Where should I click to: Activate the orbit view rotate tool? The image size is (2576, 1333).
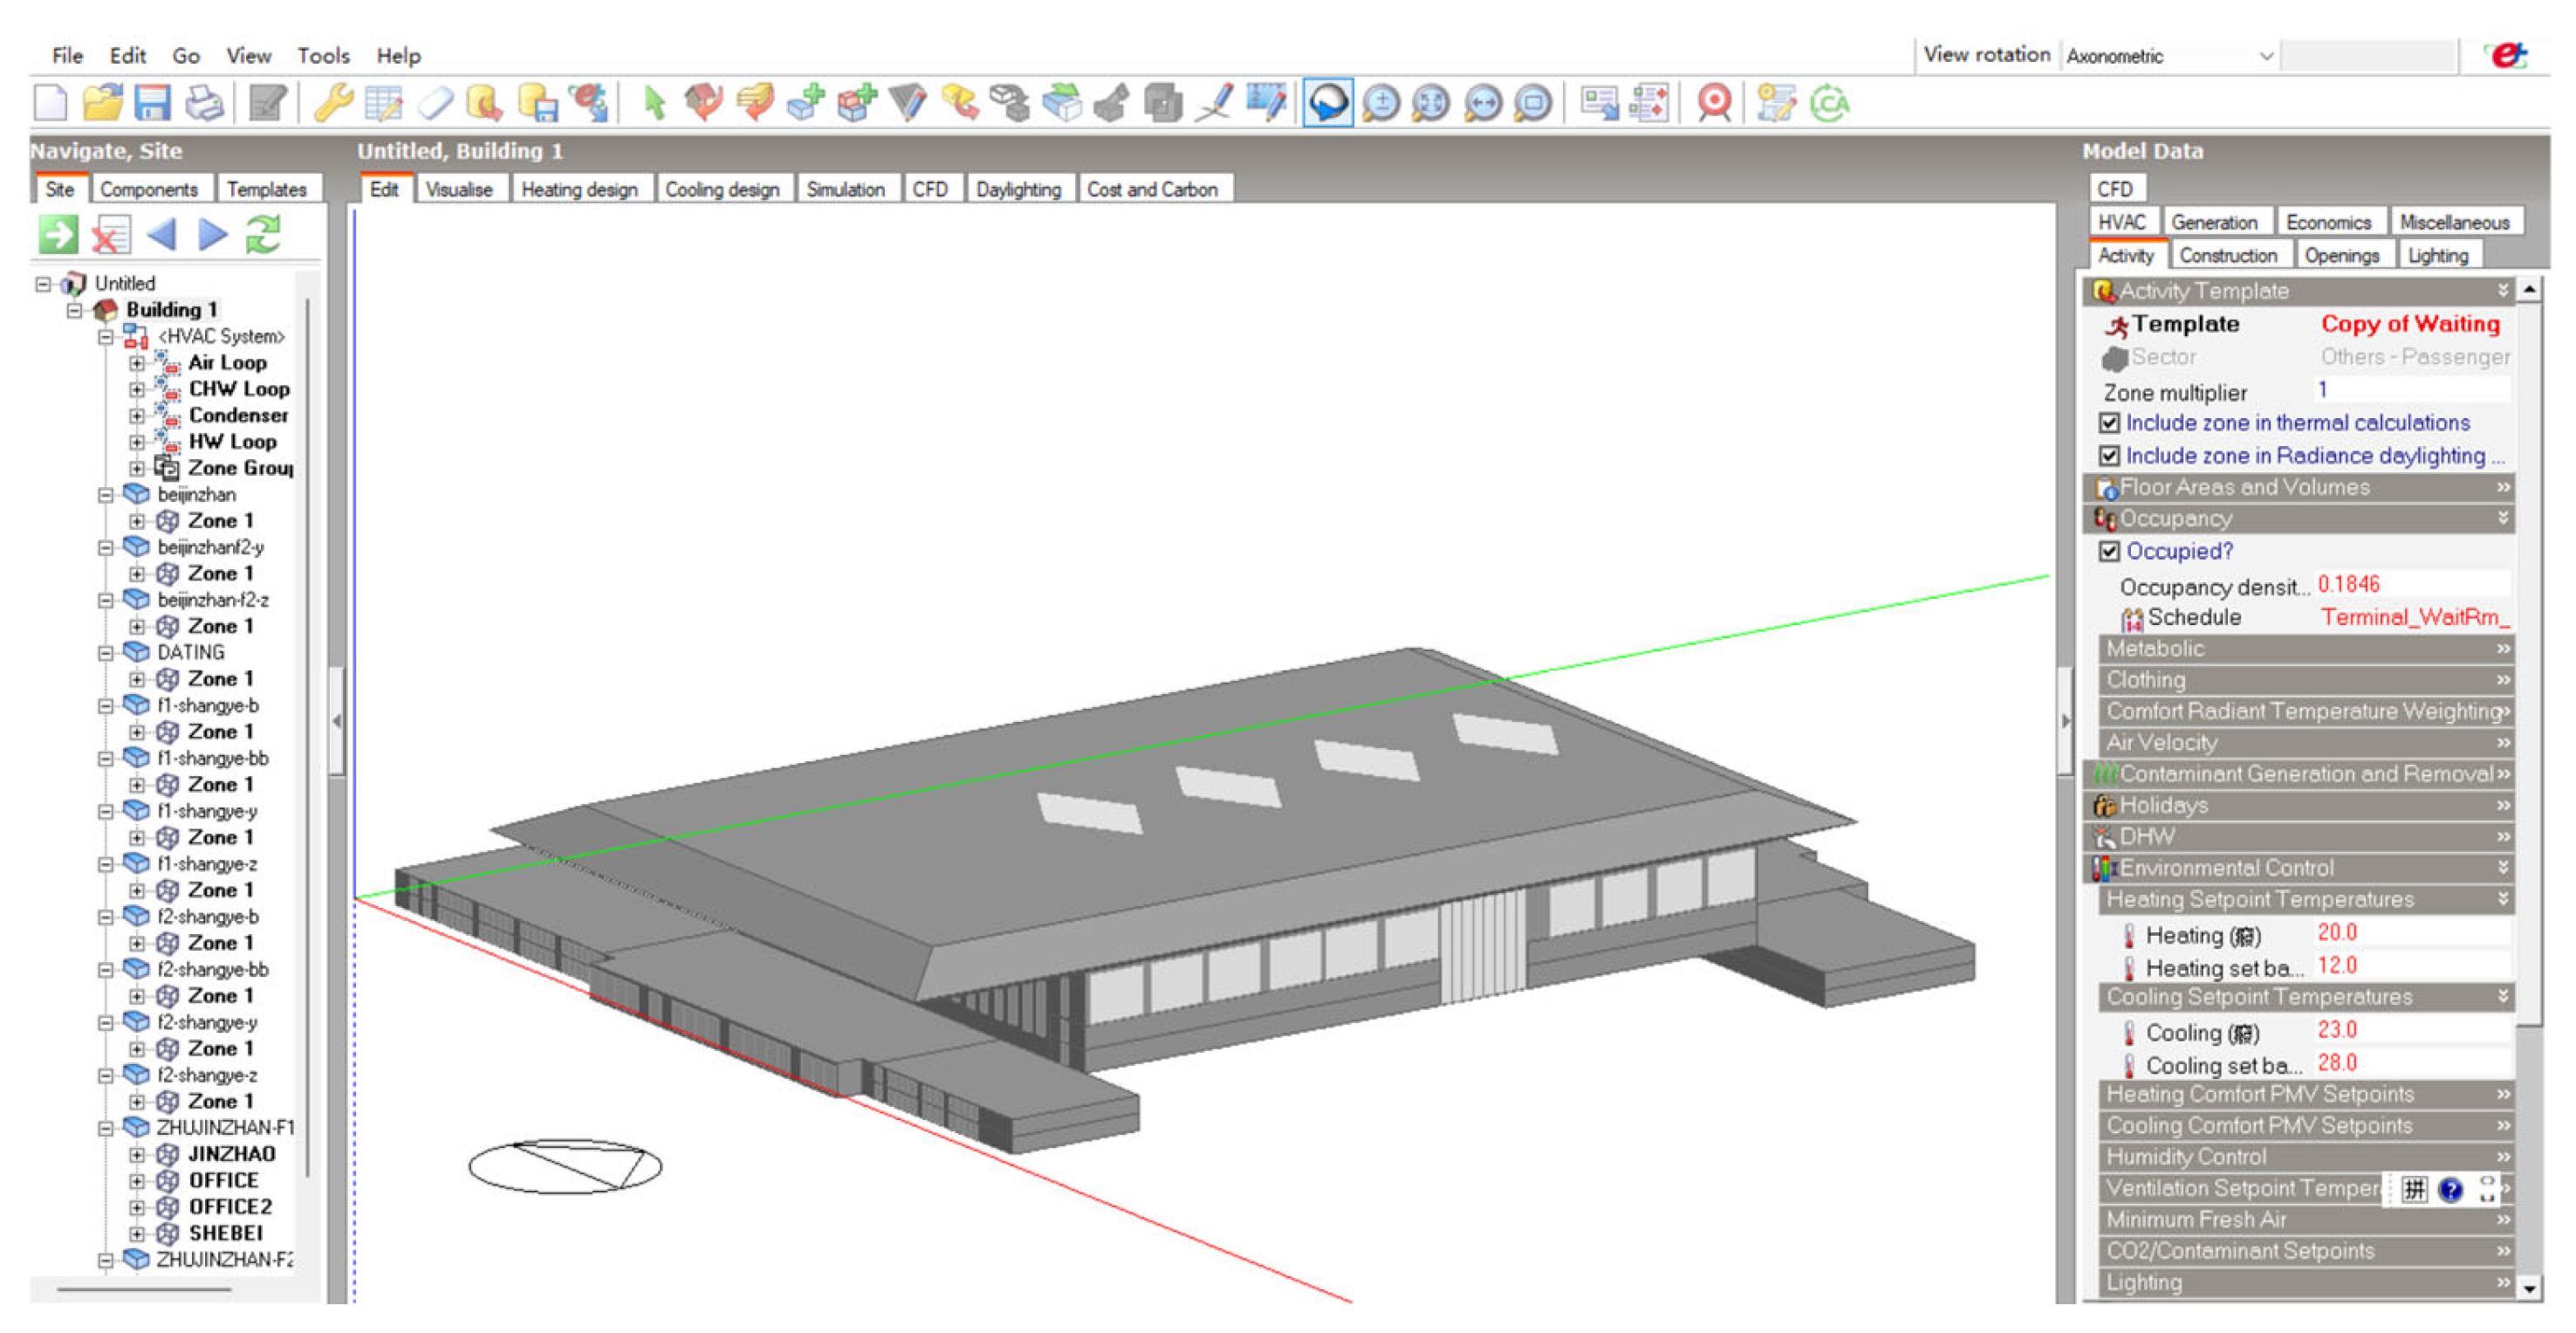tap(1328, 103)
